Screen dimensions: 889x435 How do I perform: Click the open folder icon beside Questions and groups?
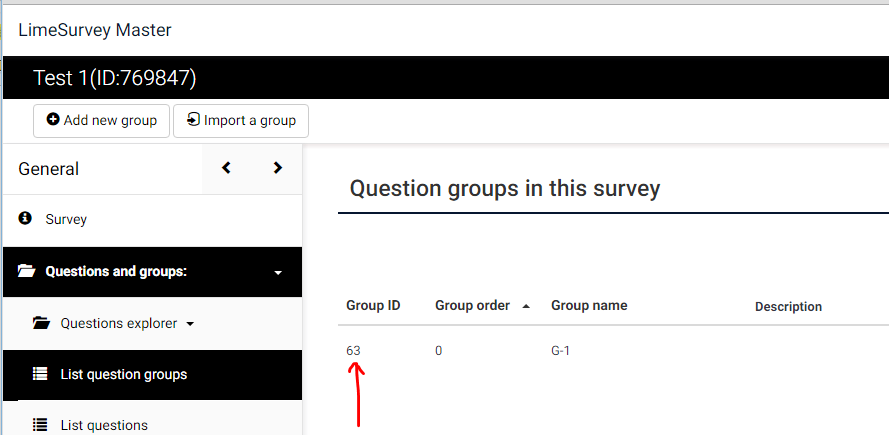(26, 271)
